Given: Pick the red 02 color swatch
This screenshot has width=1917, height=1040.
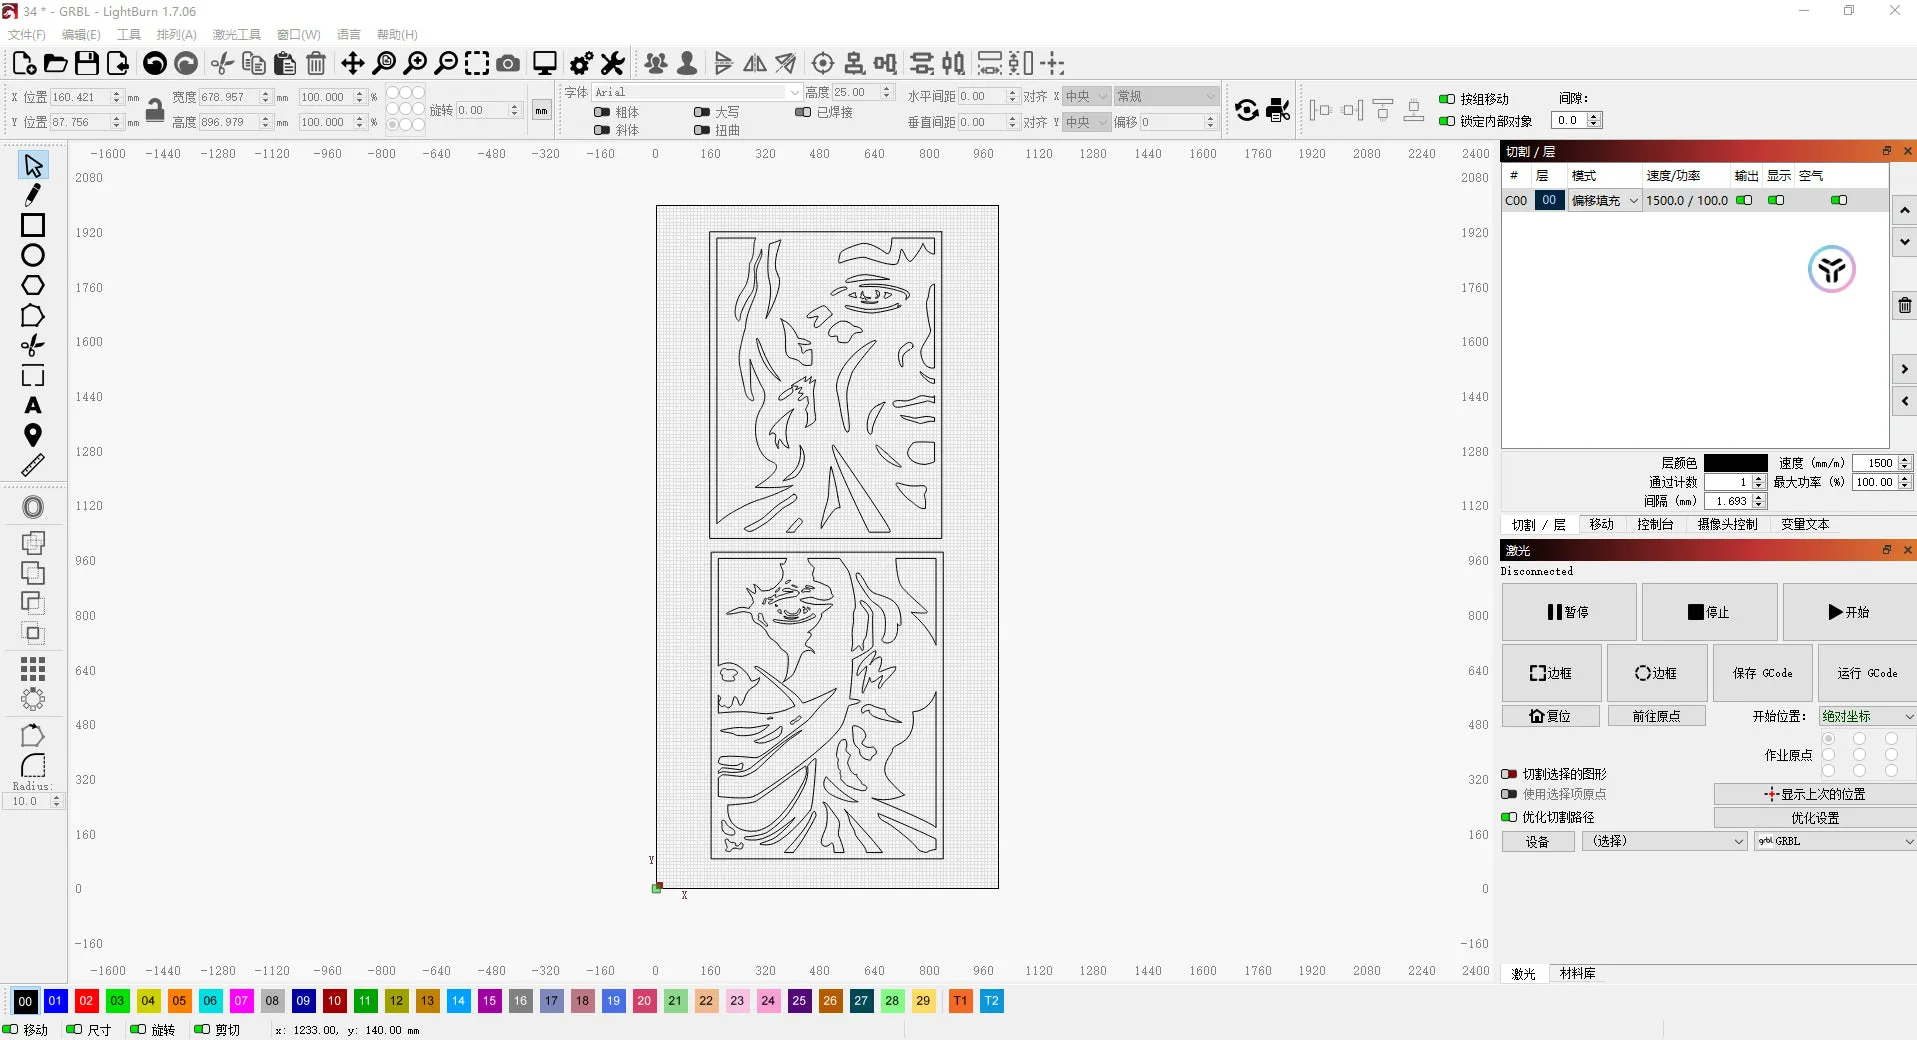Looking at the screenshot, I should [x=86, y=1001].
